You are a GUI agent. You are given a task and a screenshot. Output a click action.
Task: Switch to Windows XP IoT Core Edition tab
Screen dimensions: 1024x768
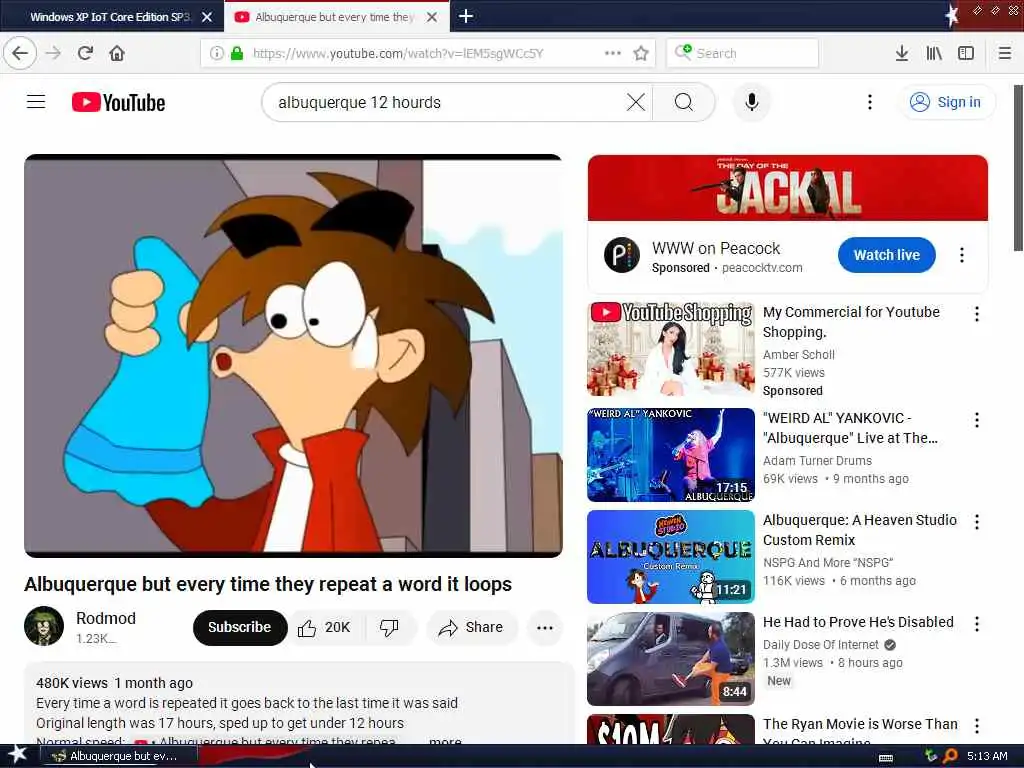tap(110, 17)
